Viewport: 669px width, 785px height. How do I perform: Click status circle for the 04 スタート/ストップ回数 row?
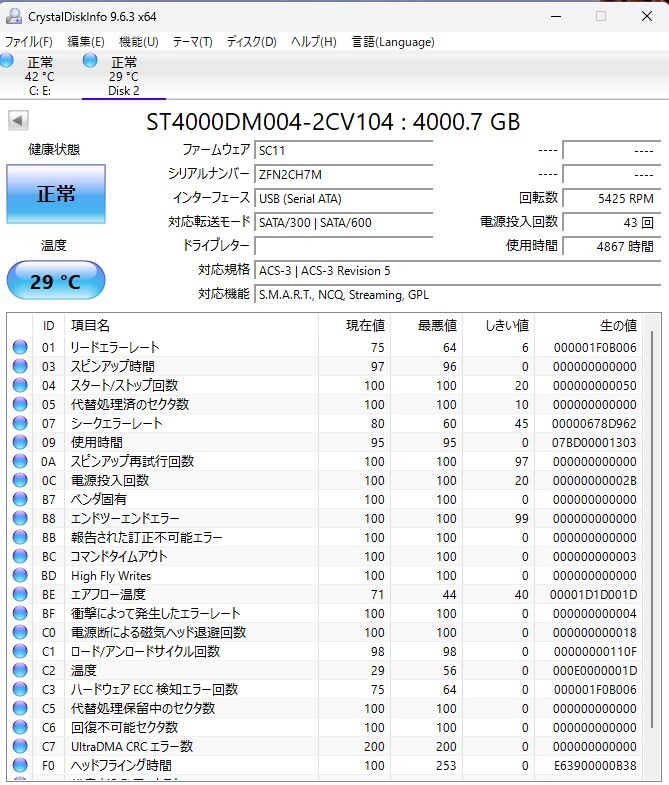(20, 385)
